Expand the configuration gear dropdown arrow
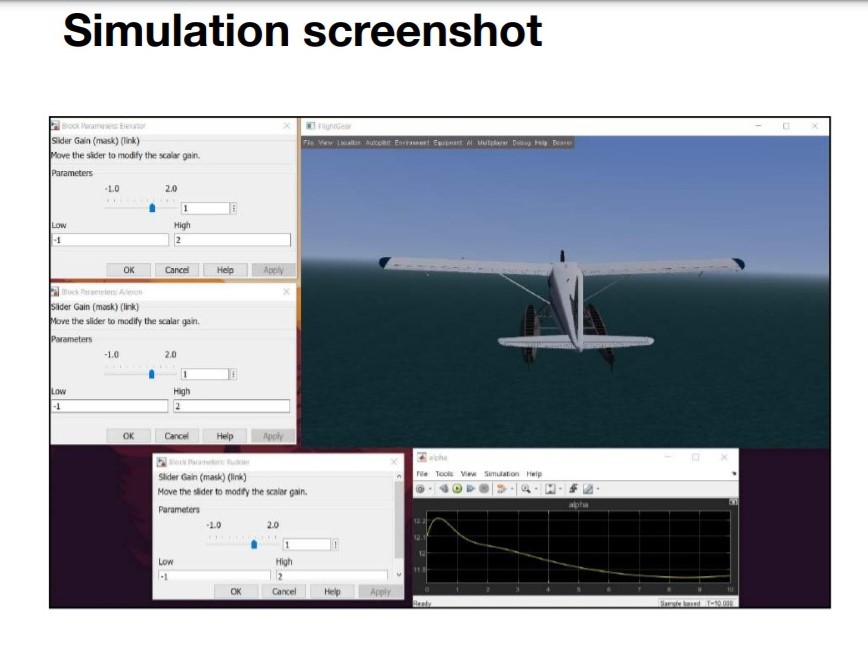The width and height of the screenshot is (868, 647). click(430, 489)
